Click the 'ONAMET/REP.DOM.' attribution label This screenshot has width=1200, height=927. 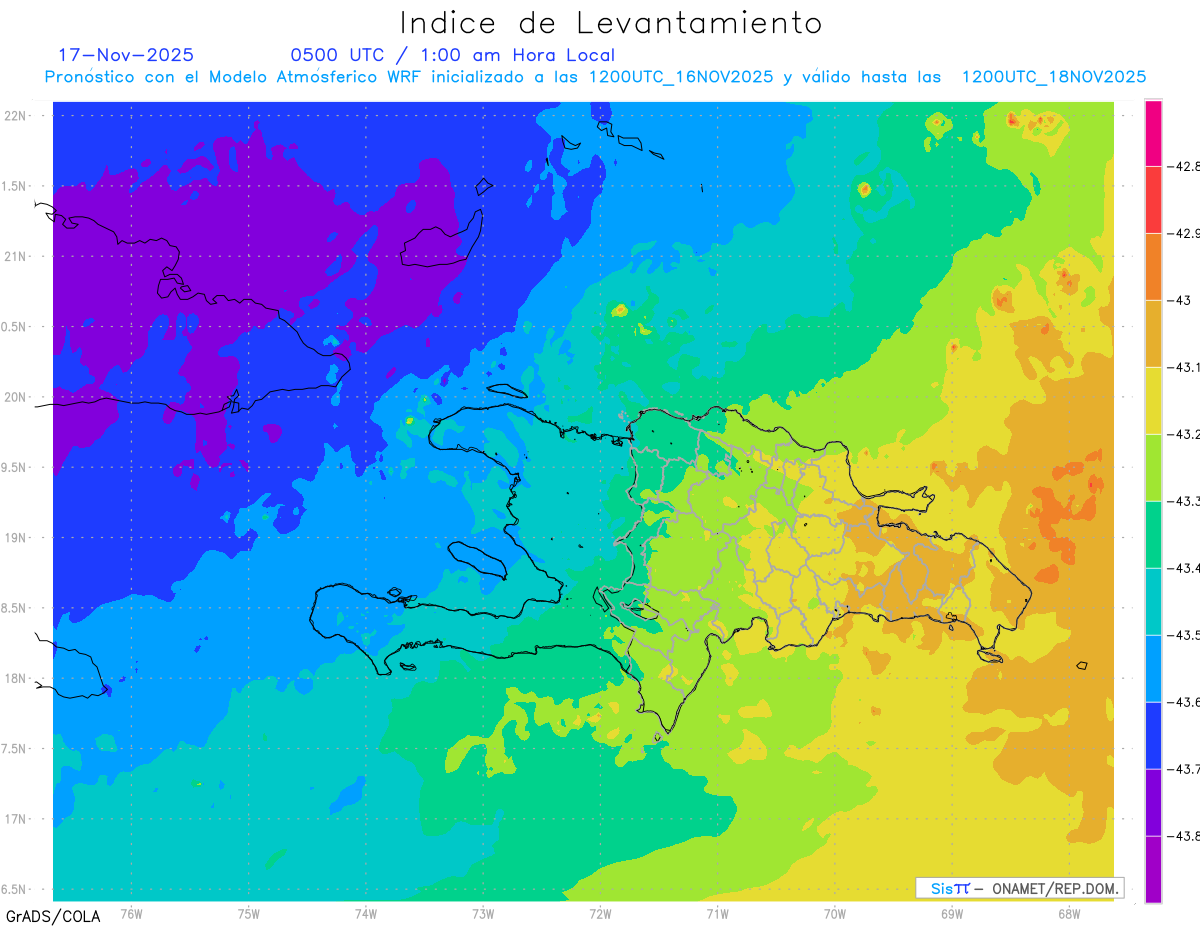click(1056, 888)
